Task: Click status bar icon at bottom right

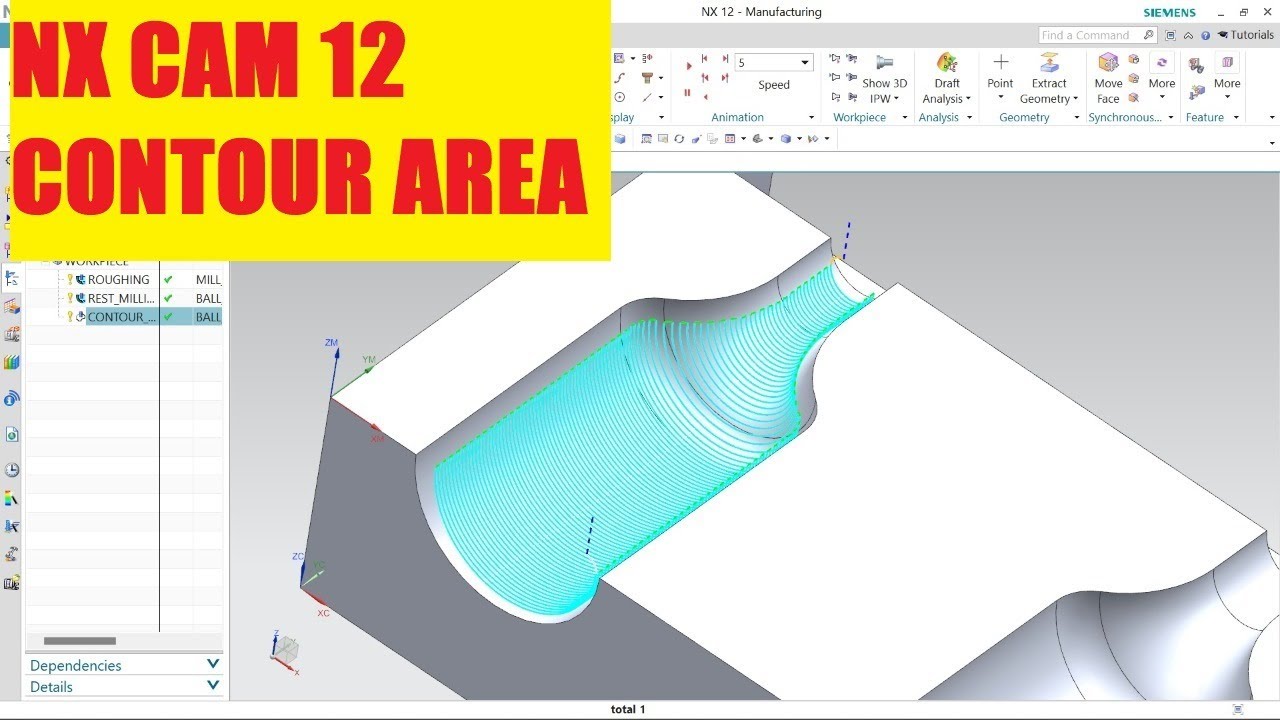Action: click(1239, 709)
